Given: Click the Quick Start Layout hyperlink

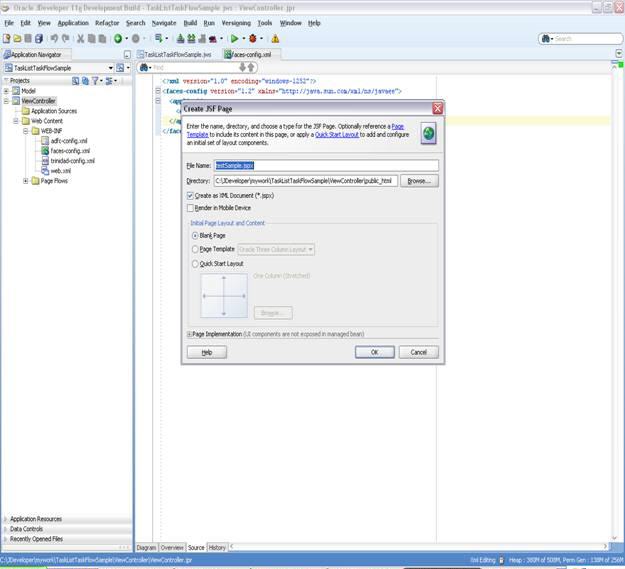Looking at the screenshot, I should click(337, 135).
